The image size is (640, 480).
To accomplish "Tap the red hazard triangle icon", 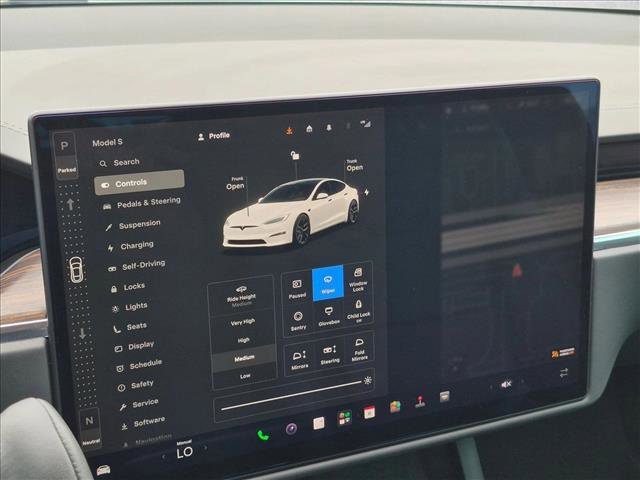I will tap(517, 271).
